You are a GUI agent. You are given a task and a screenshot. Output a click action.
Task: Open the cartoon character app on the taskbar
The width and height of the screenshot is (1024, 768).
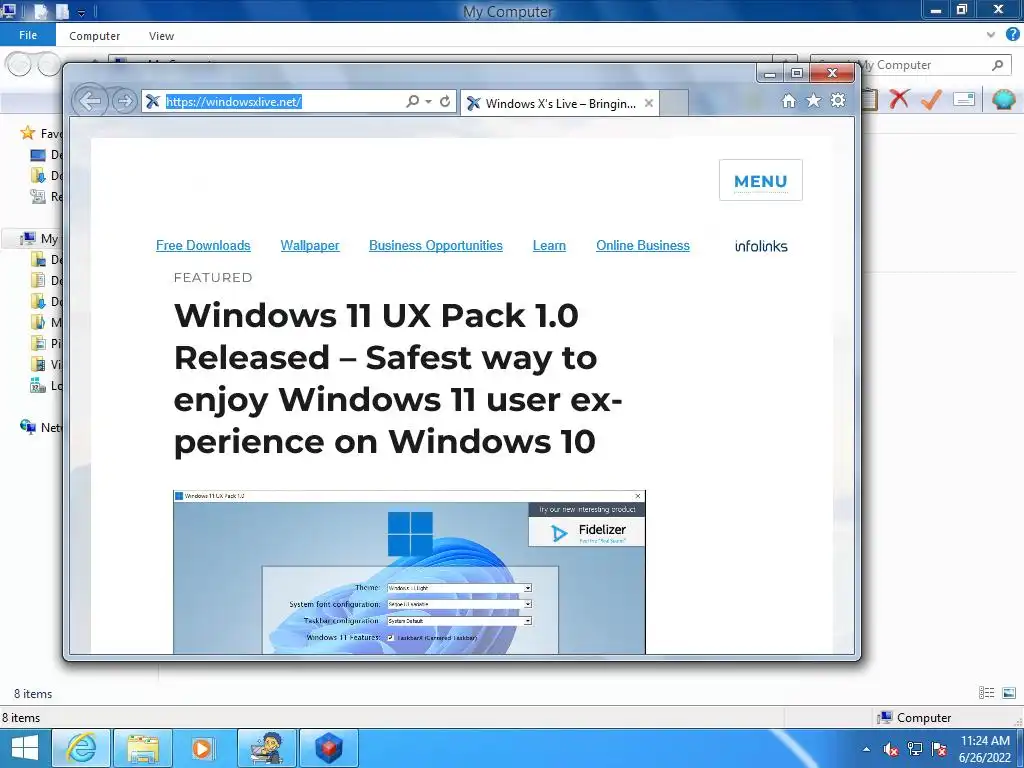click(x=267, y=748)
